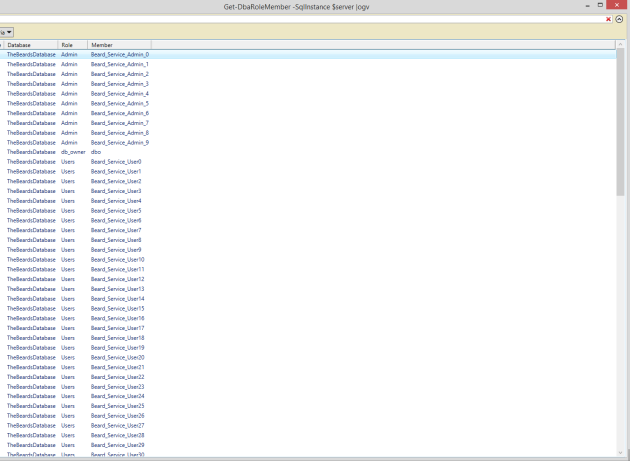Sort by the Database column header
Image resolution: width=630 pixels, height=461 pixels.
(31, 45)
